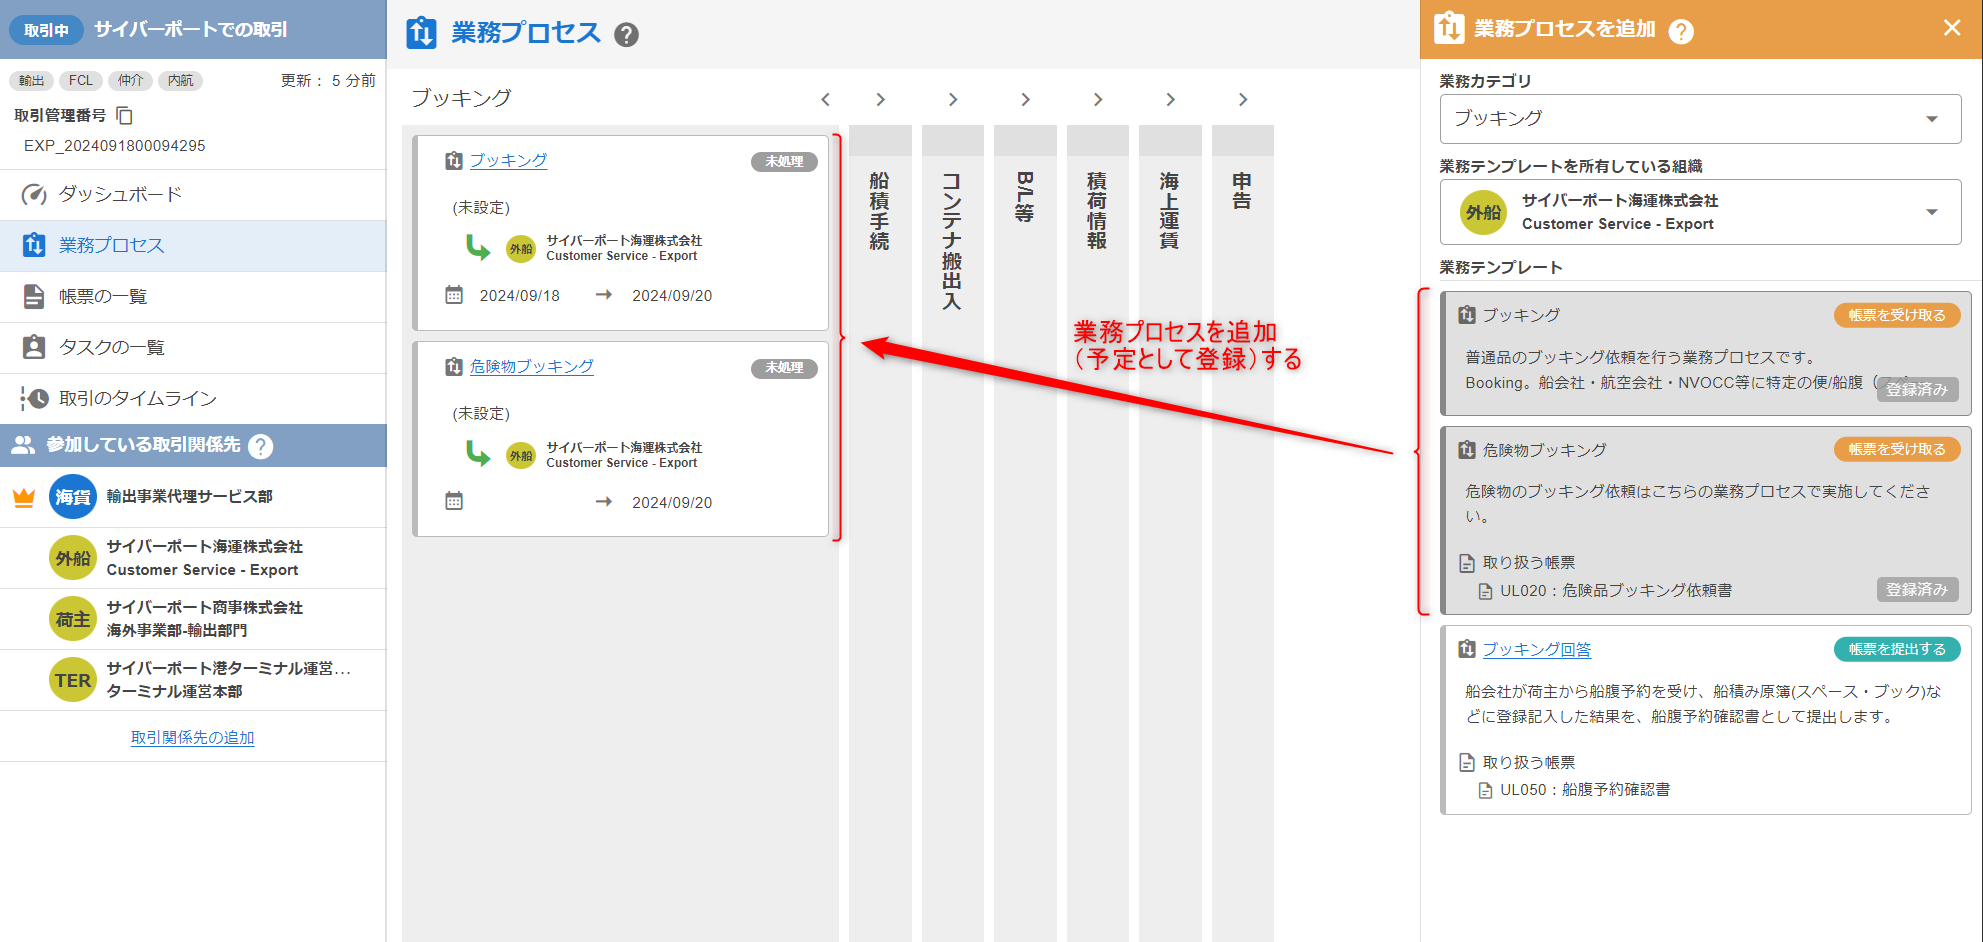Image resolution: width=1983 pixels, height=942 pixels.
Task: Open help icon beside 業務プロセスを追加
Action: pyautogui.click(x=1681, y=31)
